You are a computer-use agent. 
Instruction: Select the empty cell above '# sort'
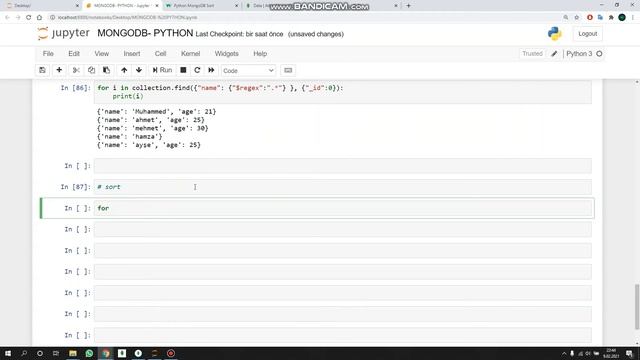342,166
